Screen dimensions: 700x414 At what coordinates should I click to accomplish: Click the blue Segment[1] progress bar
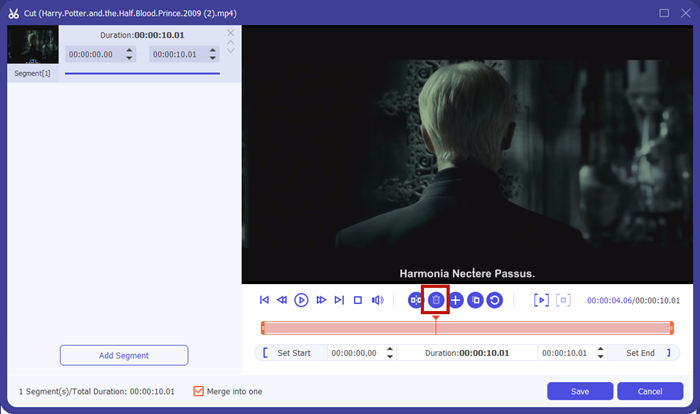(x=142, y=73)
